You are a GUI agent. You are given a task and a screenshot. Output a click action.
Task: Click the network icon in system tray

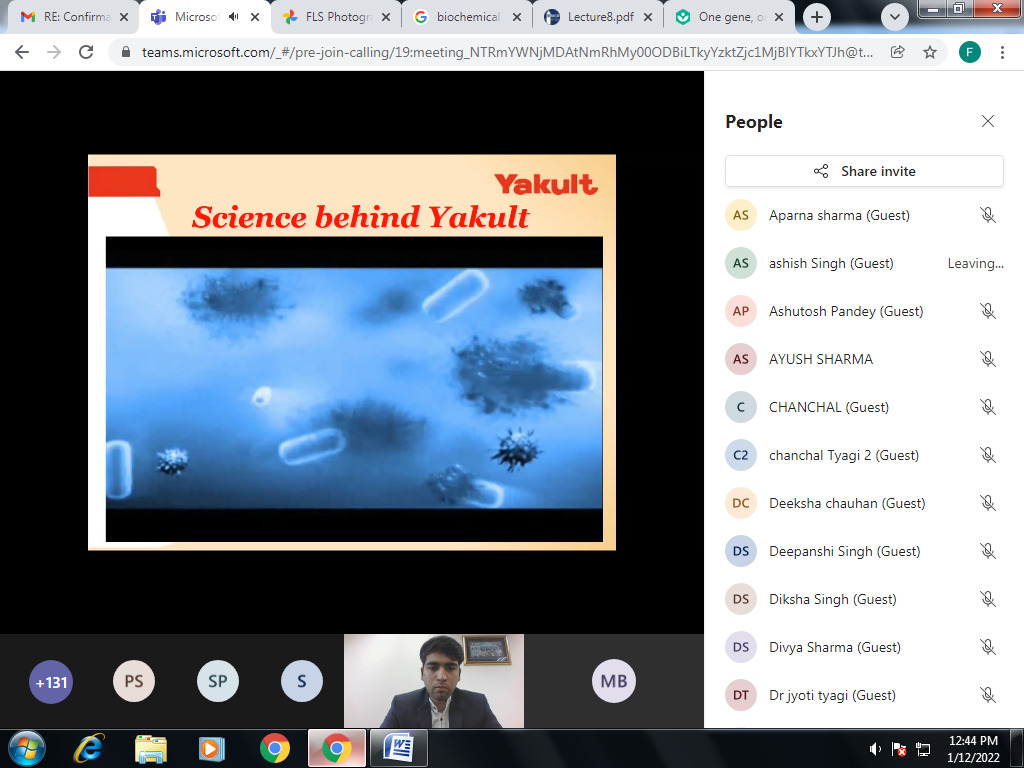(923, 749)
